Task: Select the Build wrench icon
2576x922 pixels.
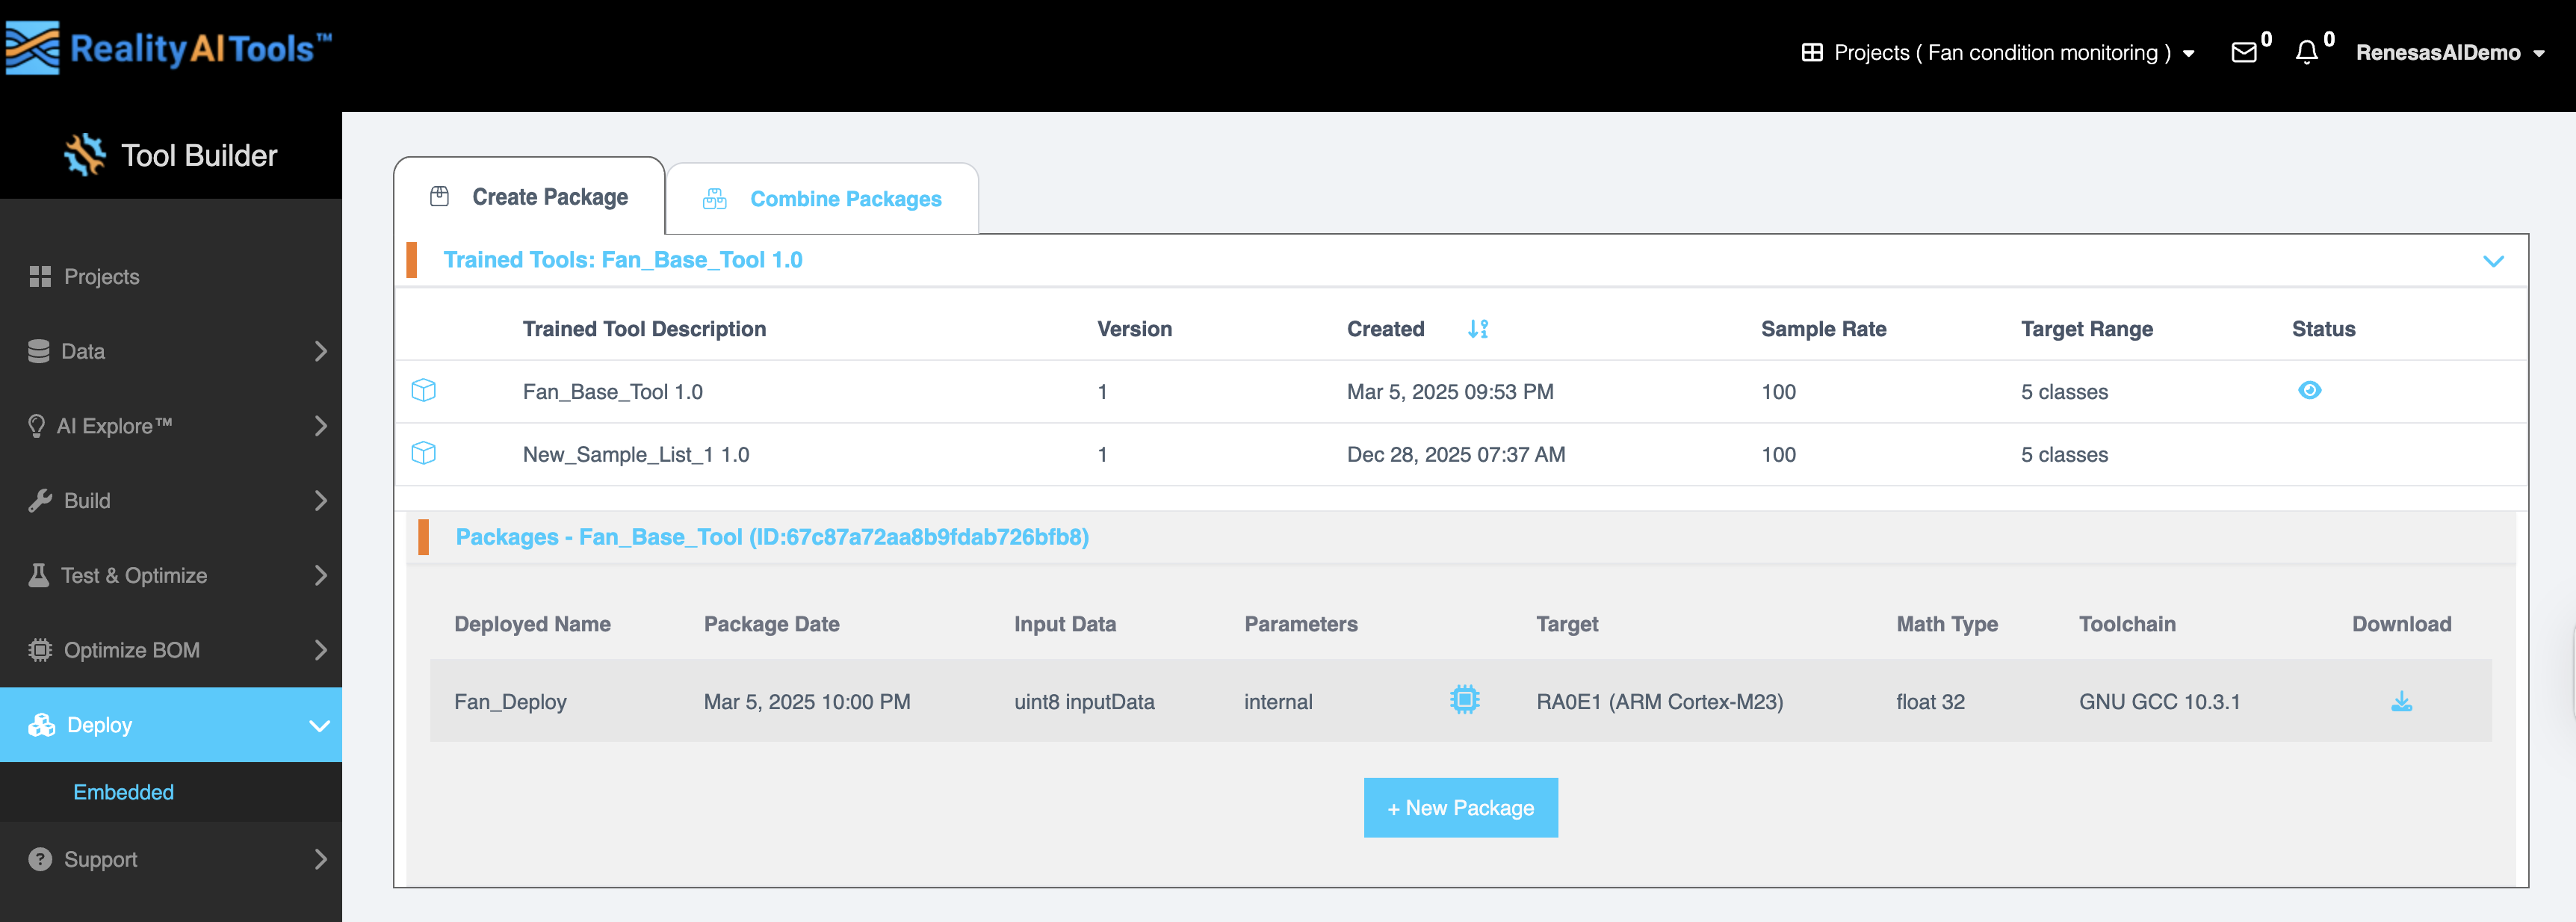Action: click(40, 500)
